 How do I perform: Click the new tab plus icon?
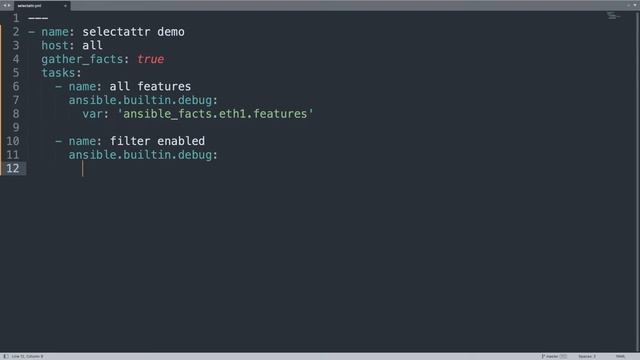click(x=629, y=5)
